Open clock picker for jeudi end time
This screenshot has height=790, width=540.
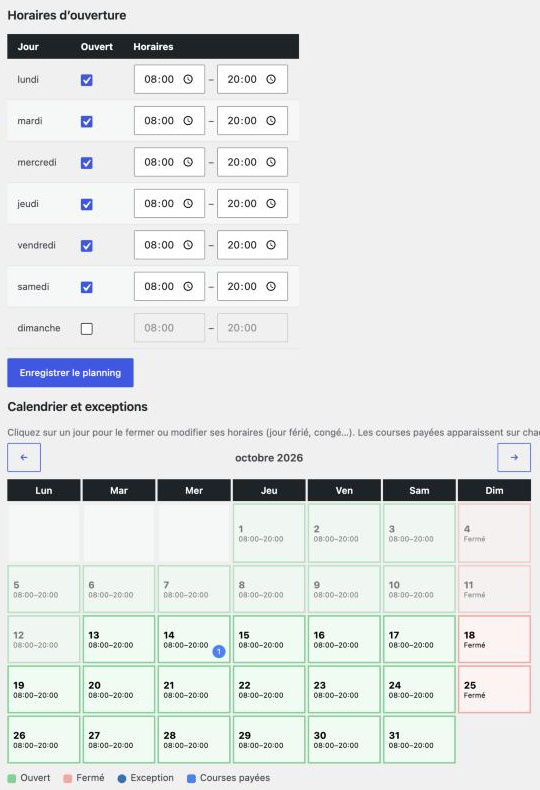271,204
